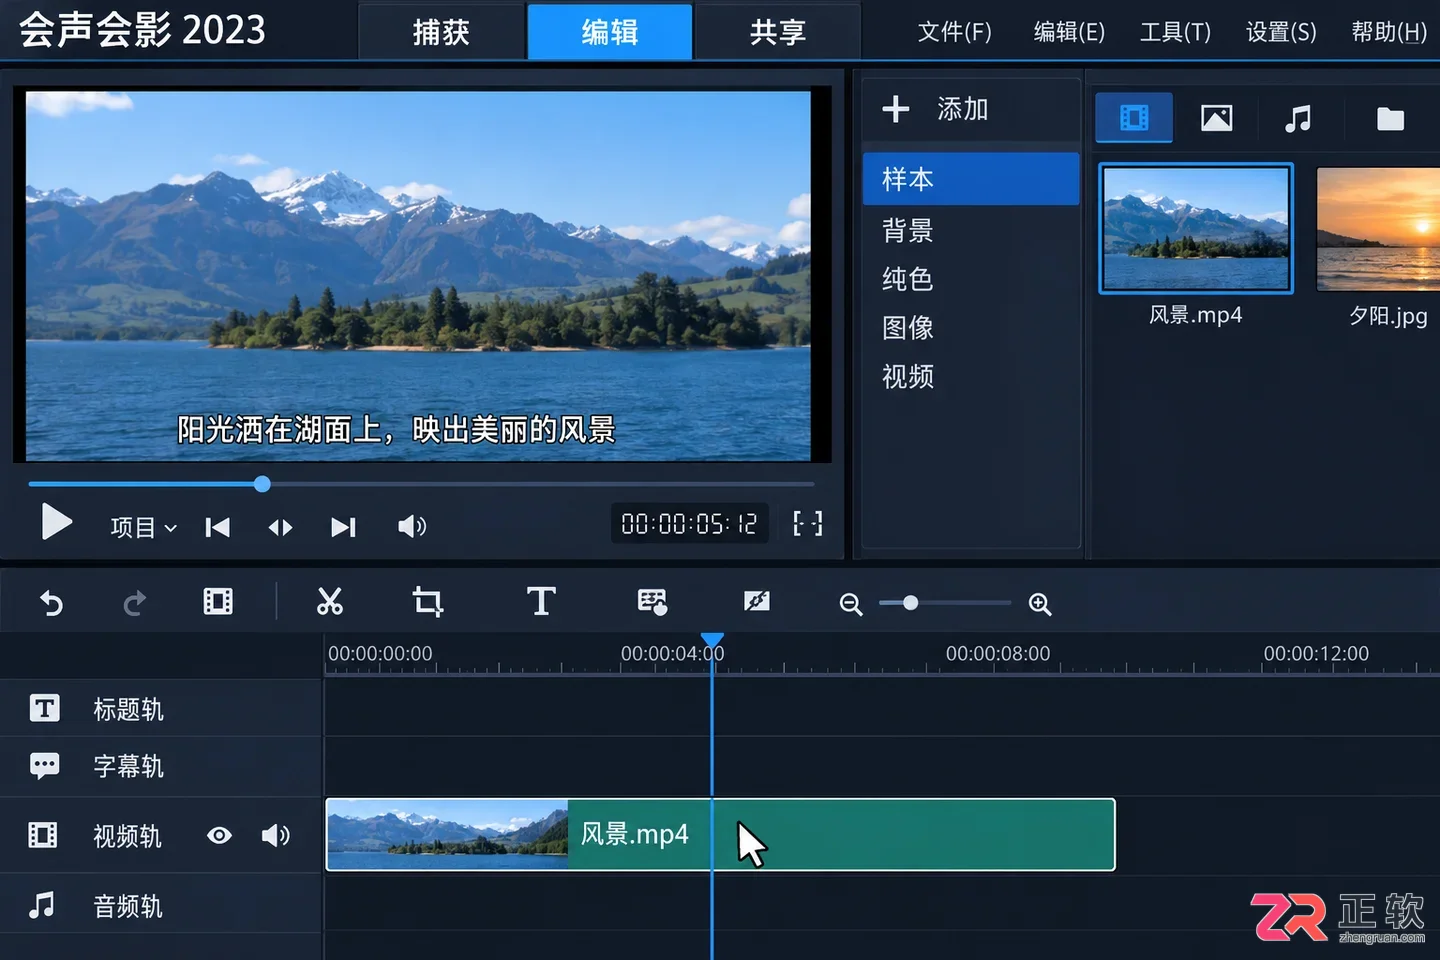Jump to the start of the project
Image resolution: width=1440 pixels, height=960 pixels.
(x=217, y=527)
